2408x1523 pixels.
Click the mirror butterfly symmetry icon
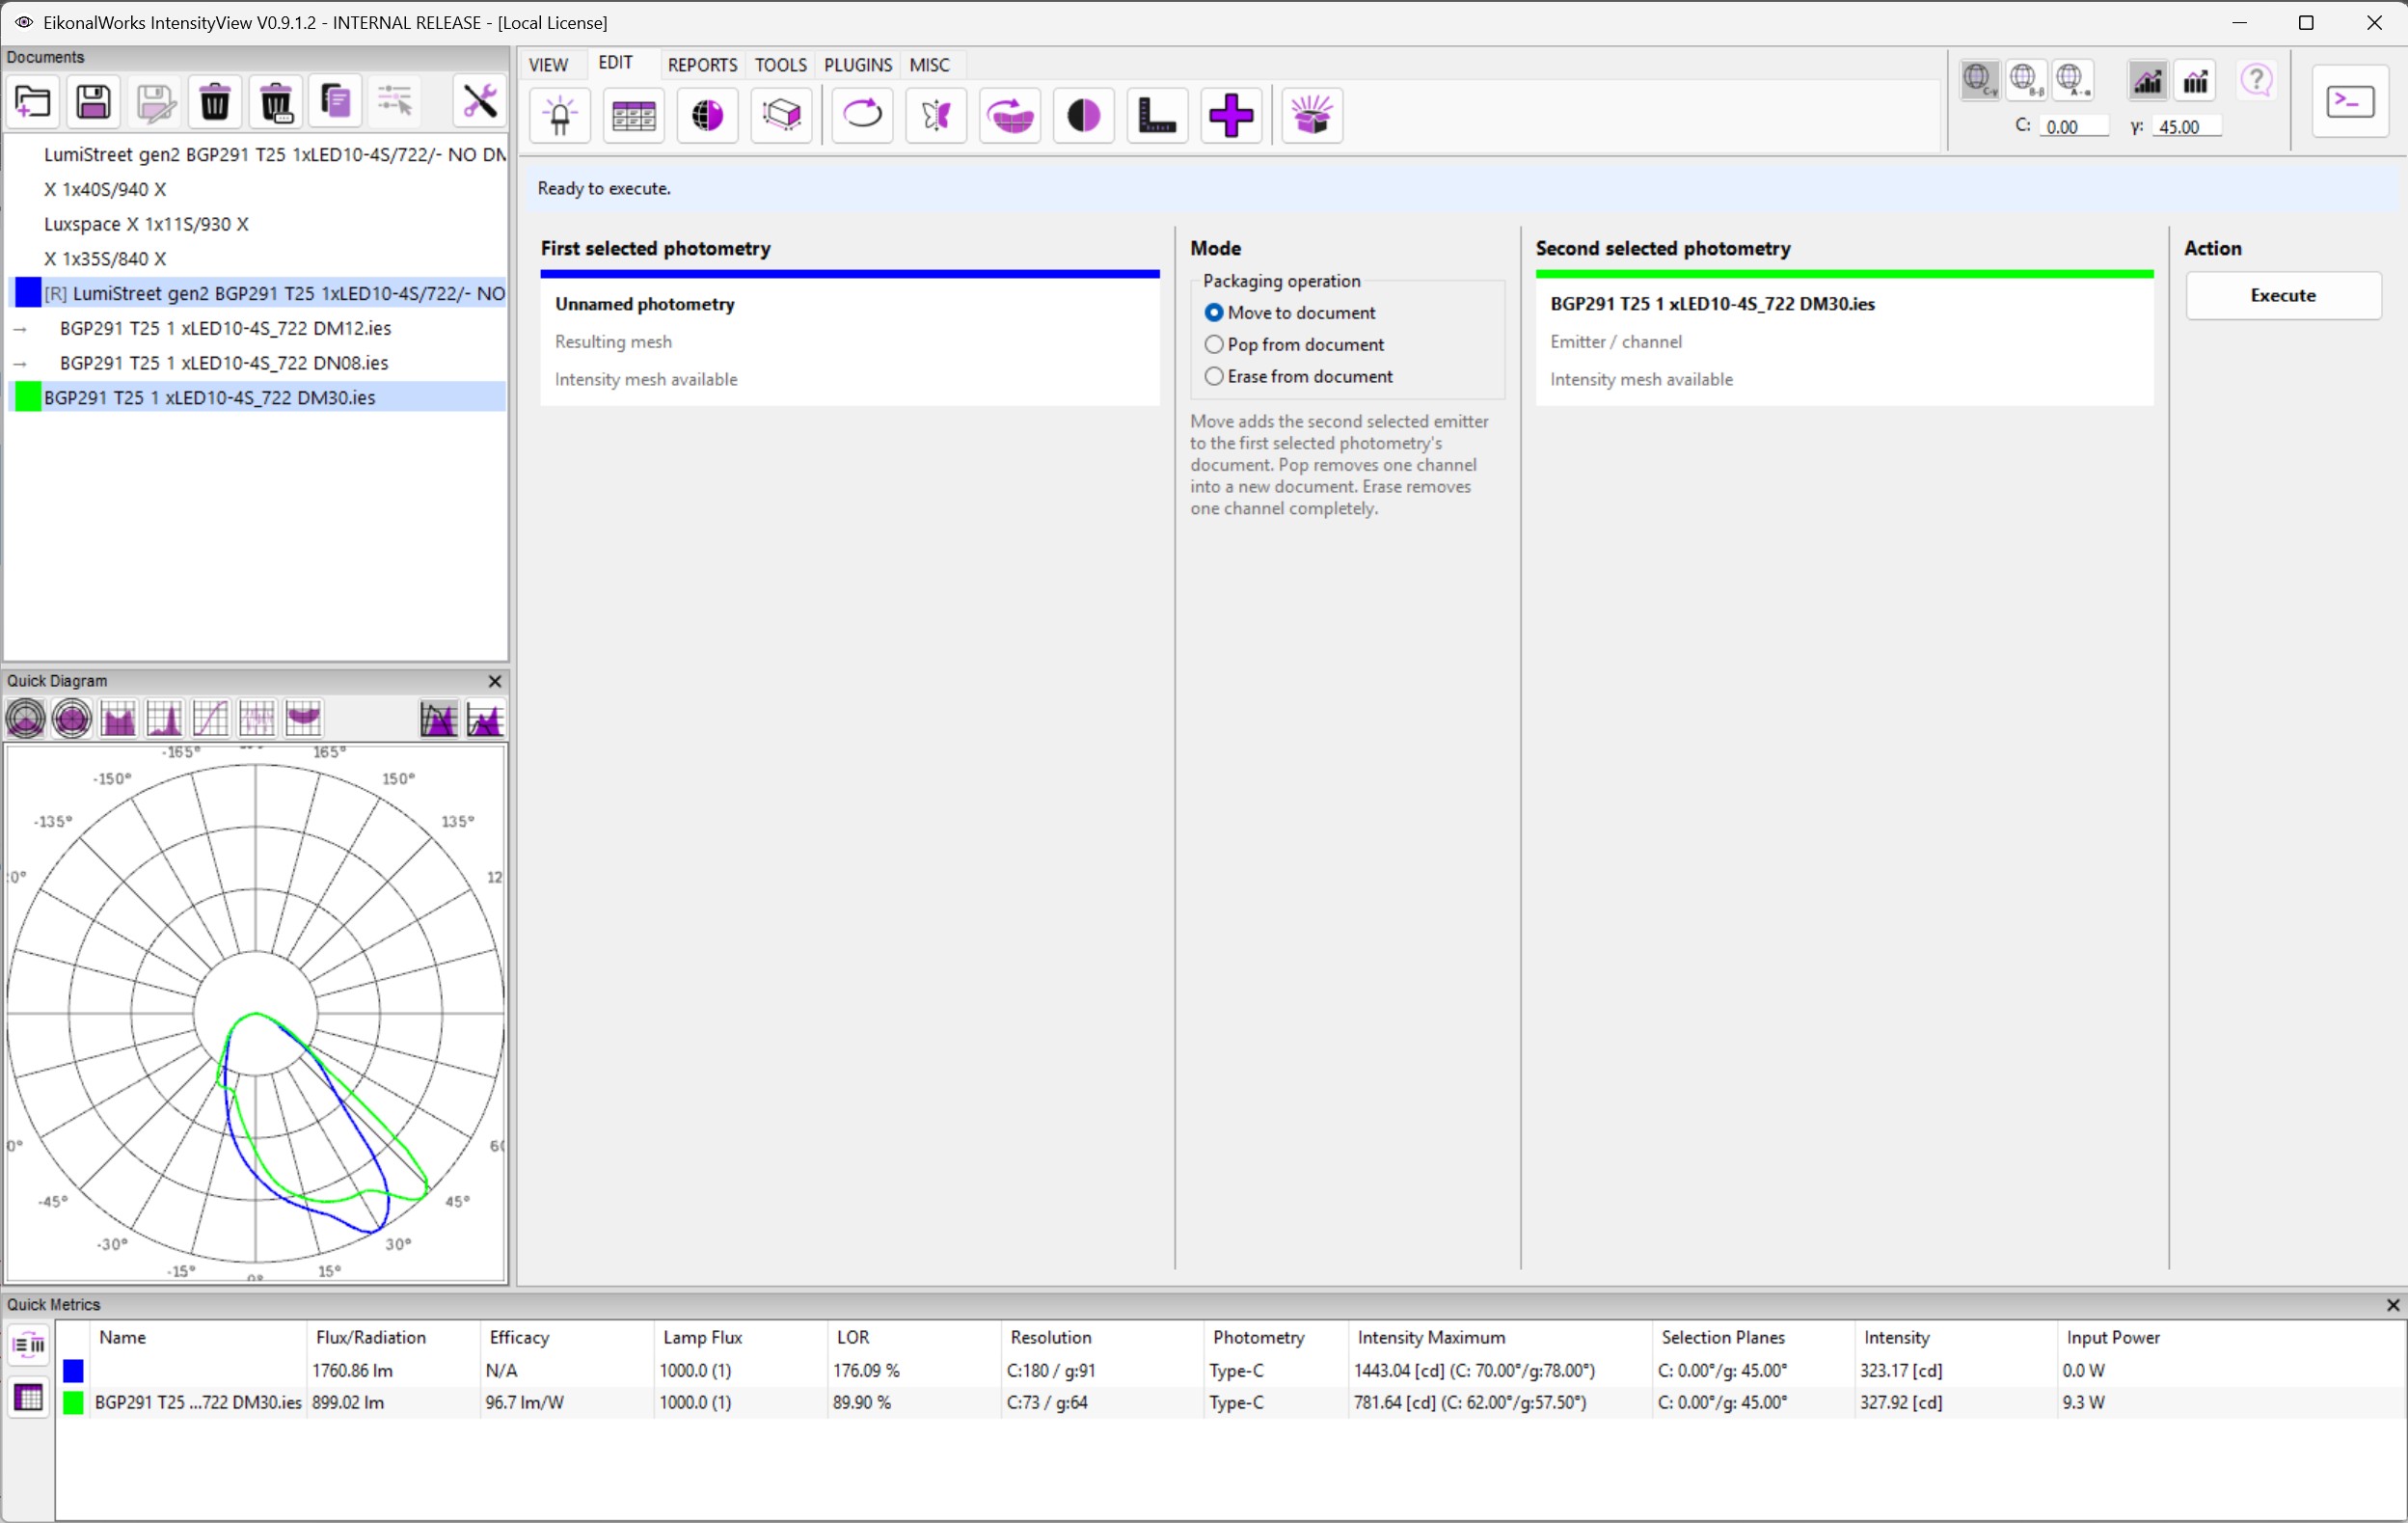point(937,116)
